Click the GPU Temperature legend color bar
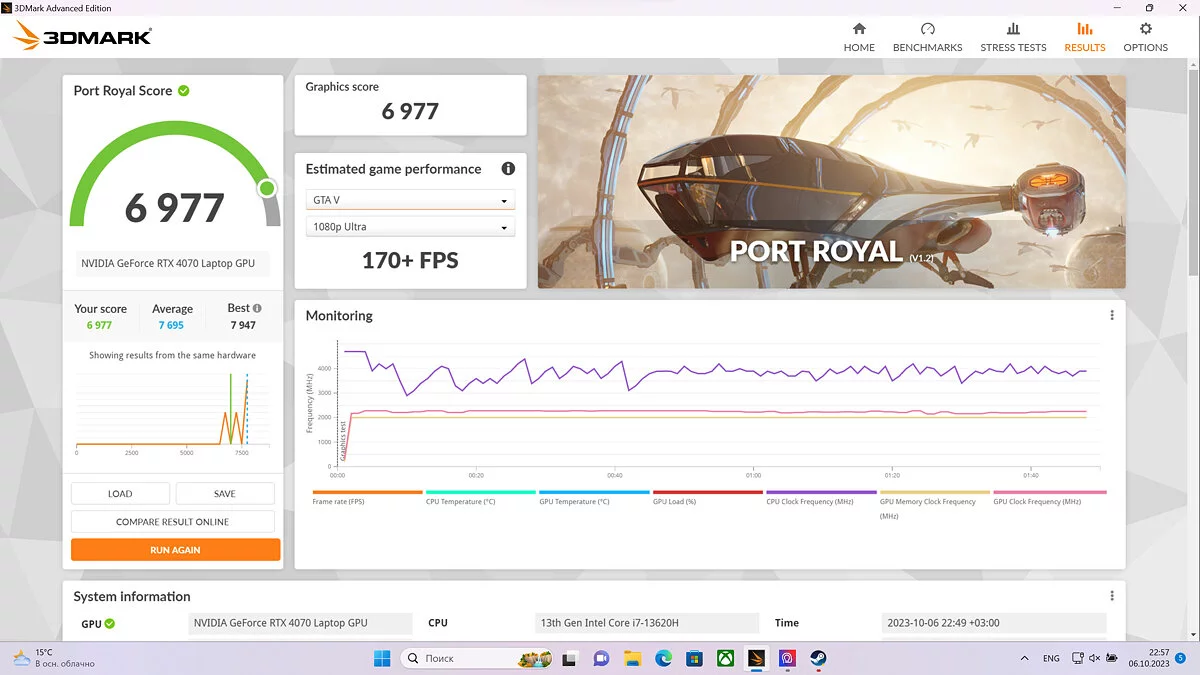Image resolution: width=1200 pixels, height=675 pixels. tap(594, 492)
